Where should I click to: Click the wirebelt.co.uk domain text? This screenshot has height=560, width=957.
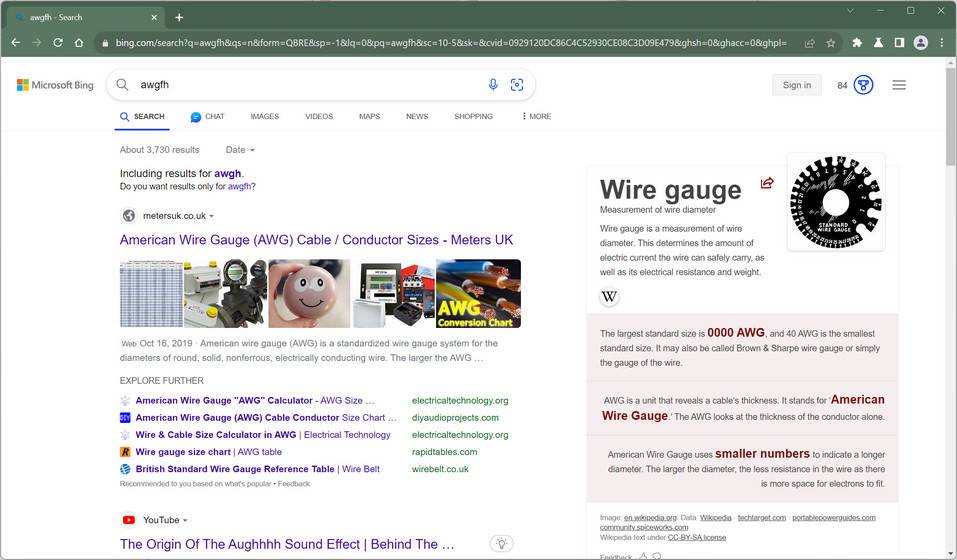pyautogui.click(x=440, y=468)
